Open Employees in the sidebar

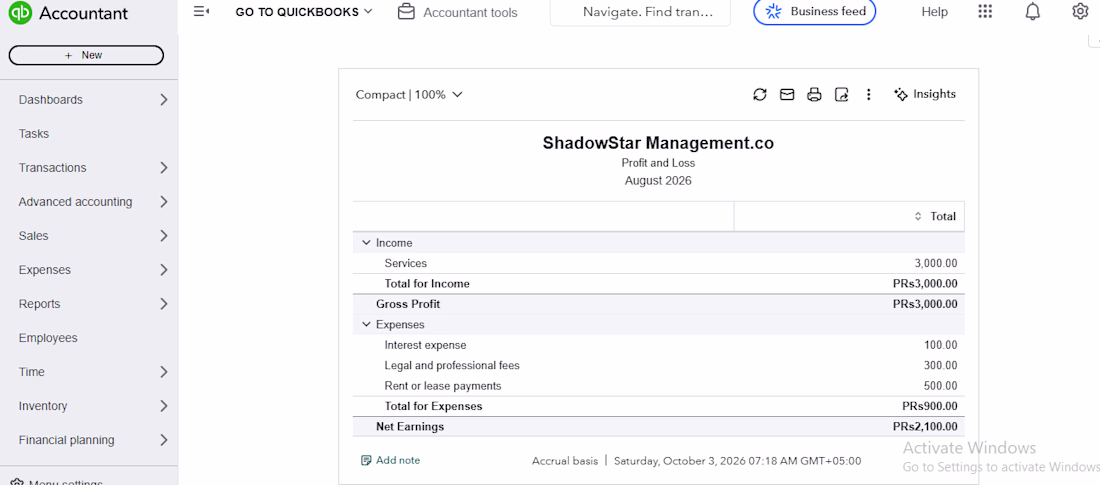click(x=48, y=338)
